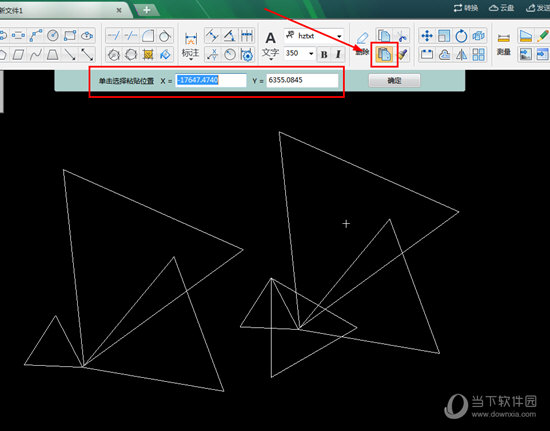Toggle italic text formatting
The width and height of the screenshot is (550, 431).
pos(338,54)
